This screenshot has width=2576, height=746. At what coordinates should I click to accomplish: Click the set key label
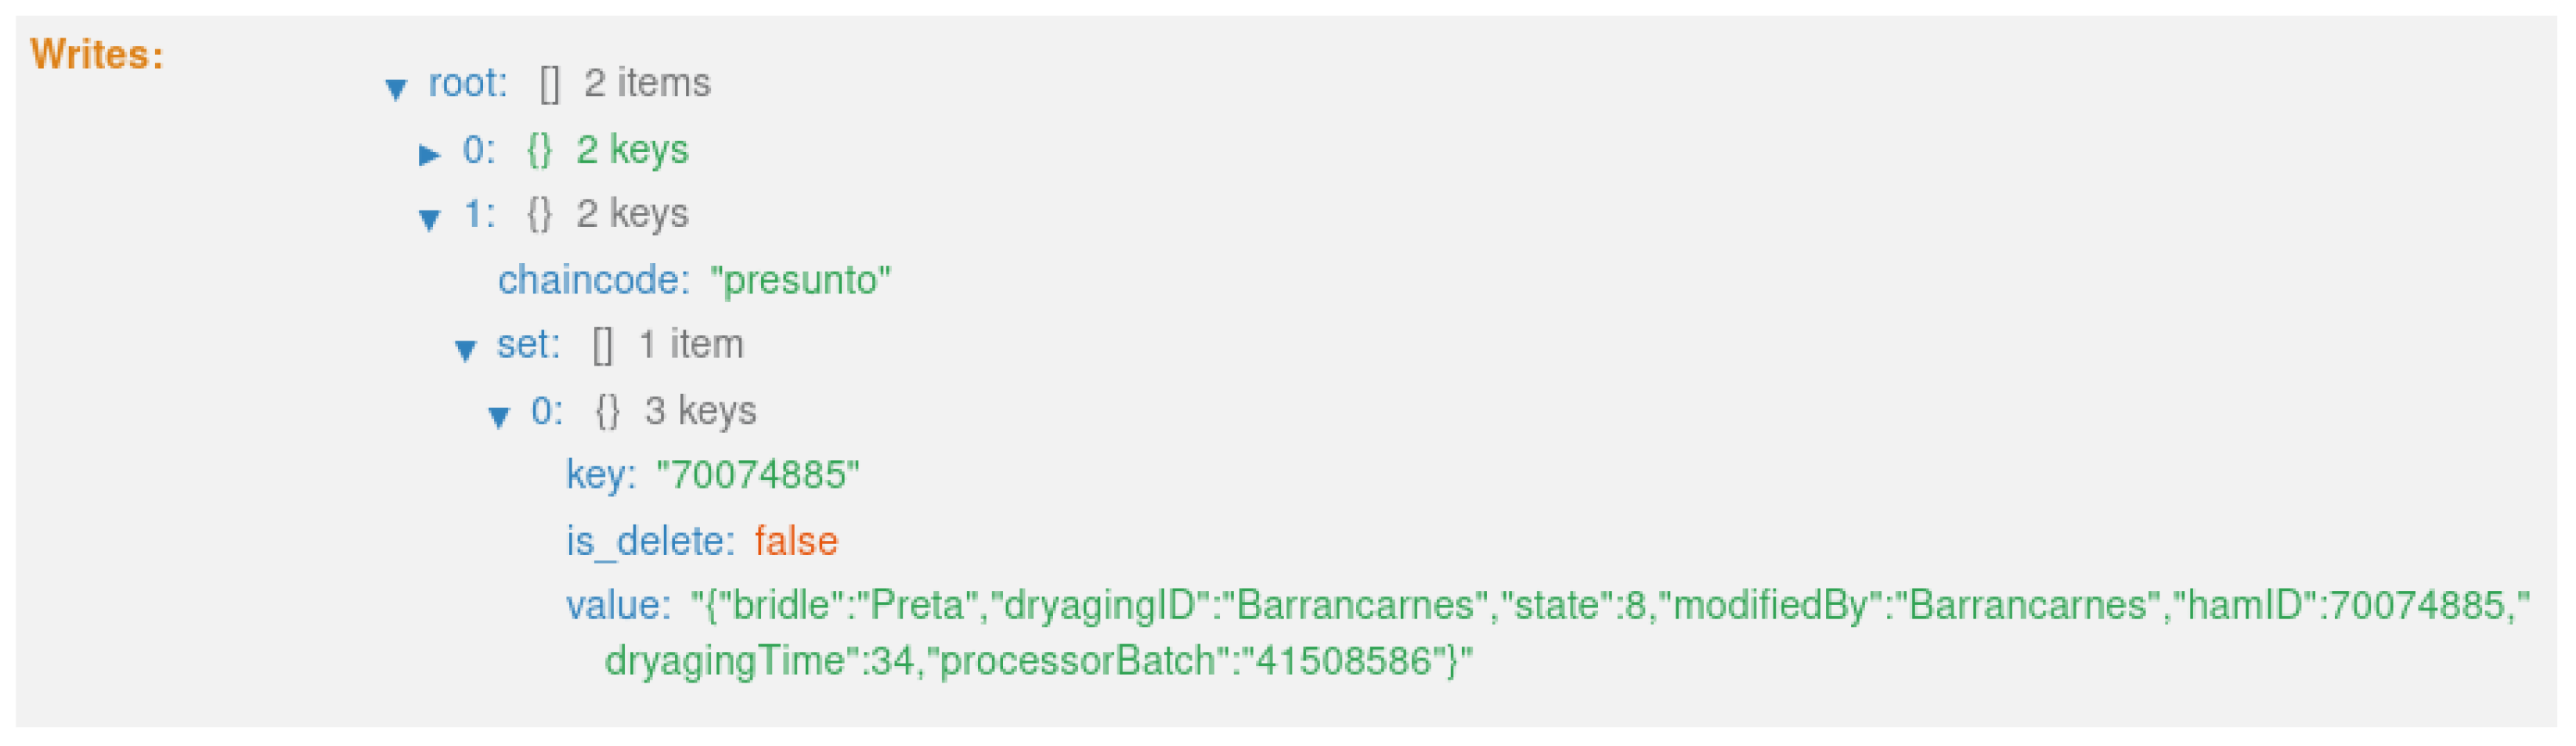coord(528,345)
